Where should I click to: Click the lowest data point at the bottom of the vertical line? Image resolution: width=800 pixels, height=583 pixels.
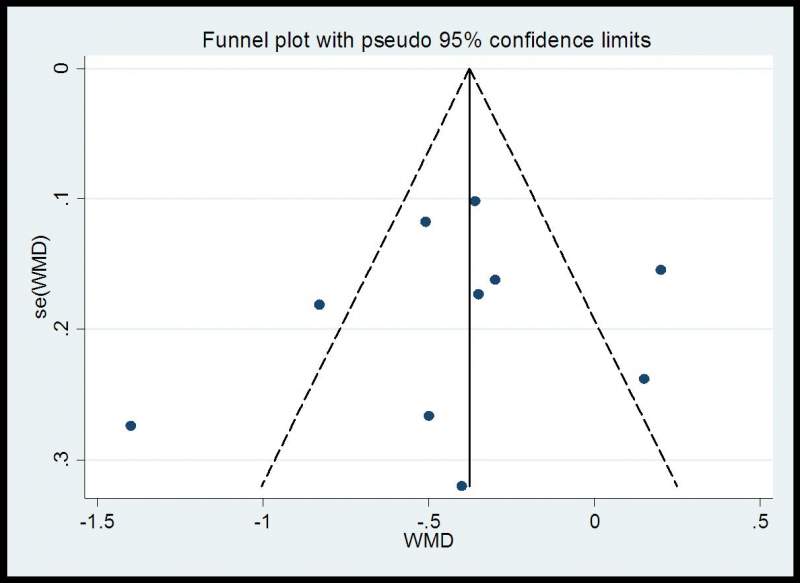pos(462,485)
